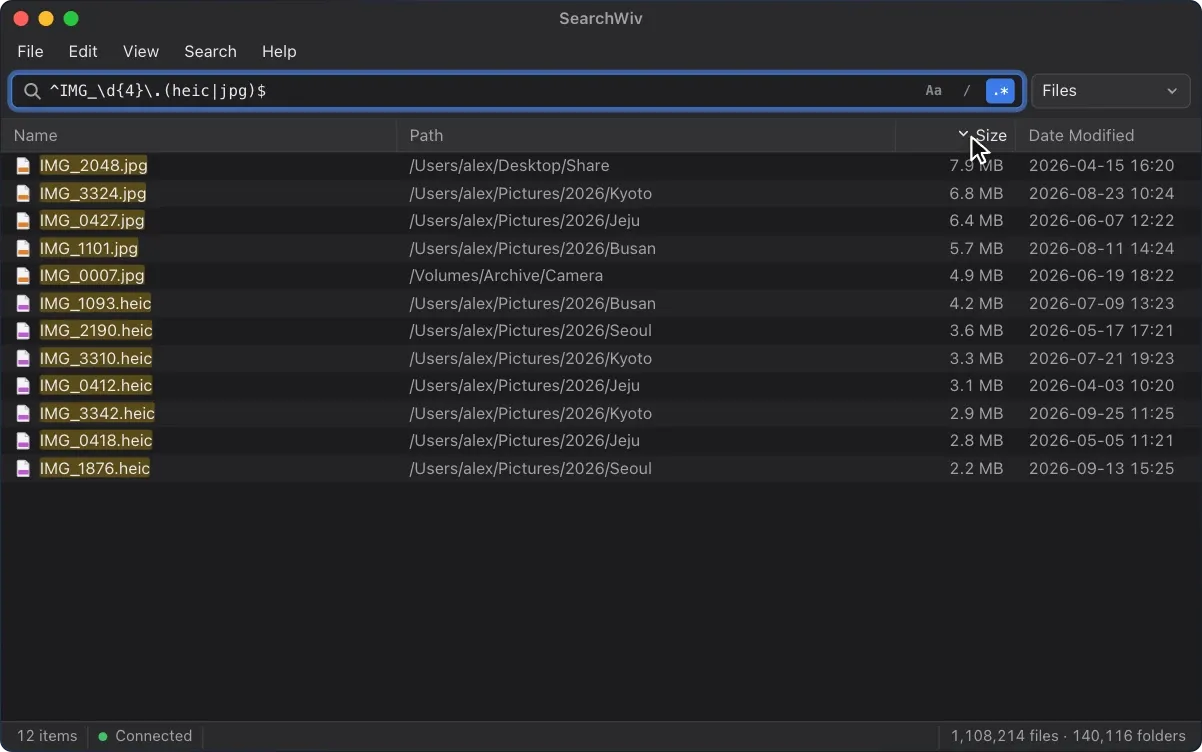This screenshot has height=752, width=1202.
Task: Click Jeju path of IMG_0412.heic row
Action: (524, 386)
